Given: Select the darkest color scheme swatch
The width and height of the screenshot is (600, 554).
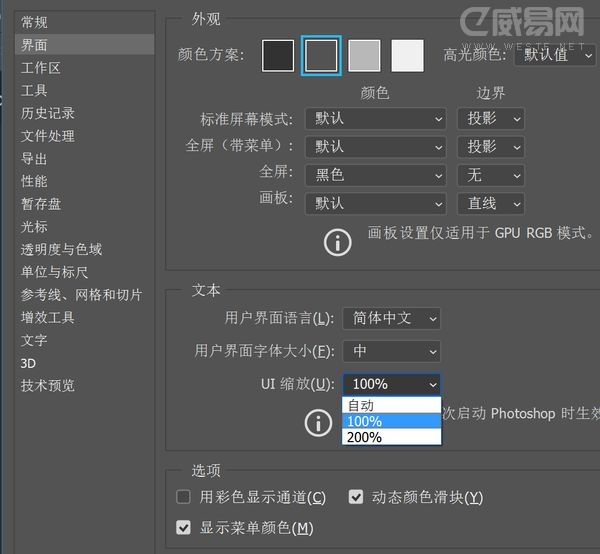Looking at the screenshot, I should point(278,56).
